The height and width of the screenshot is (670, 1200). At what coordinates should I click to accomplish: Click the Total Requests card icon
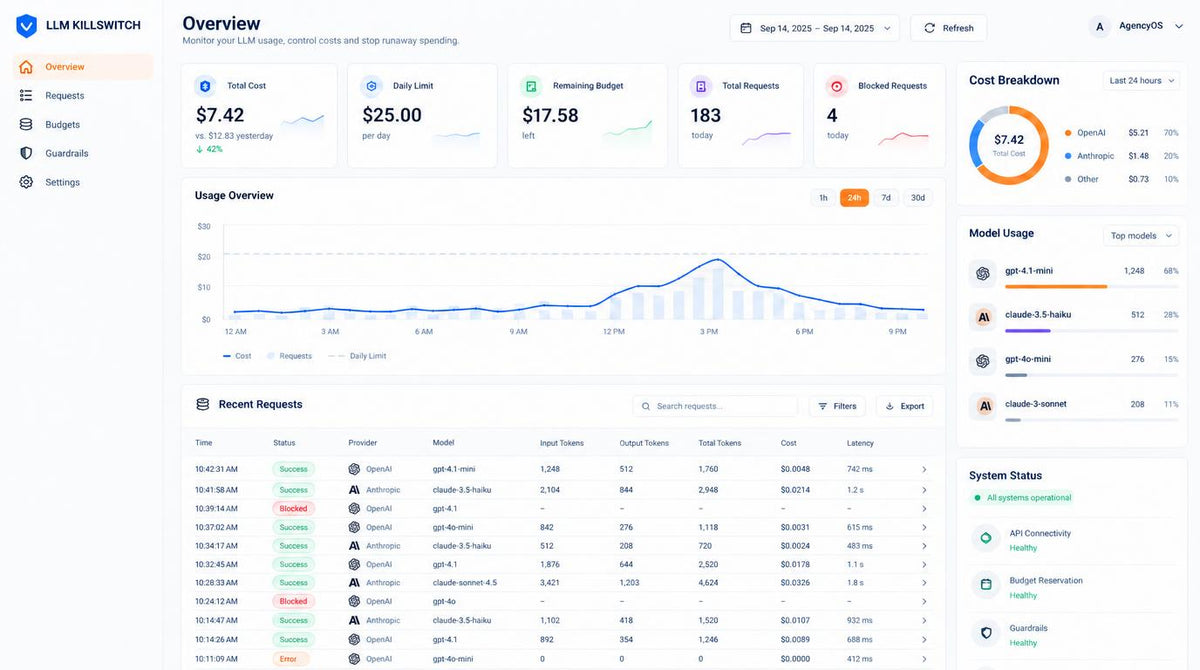pyautogui.click(x=701, y=86)
